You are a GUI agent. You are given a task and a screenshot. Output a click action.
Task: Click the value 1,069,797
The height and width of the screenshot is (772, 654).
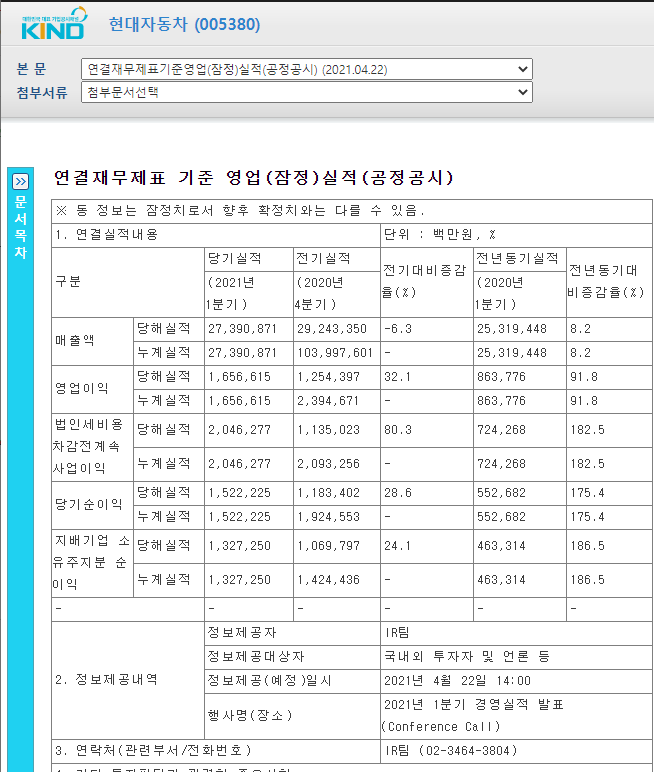tap(328, 547)
